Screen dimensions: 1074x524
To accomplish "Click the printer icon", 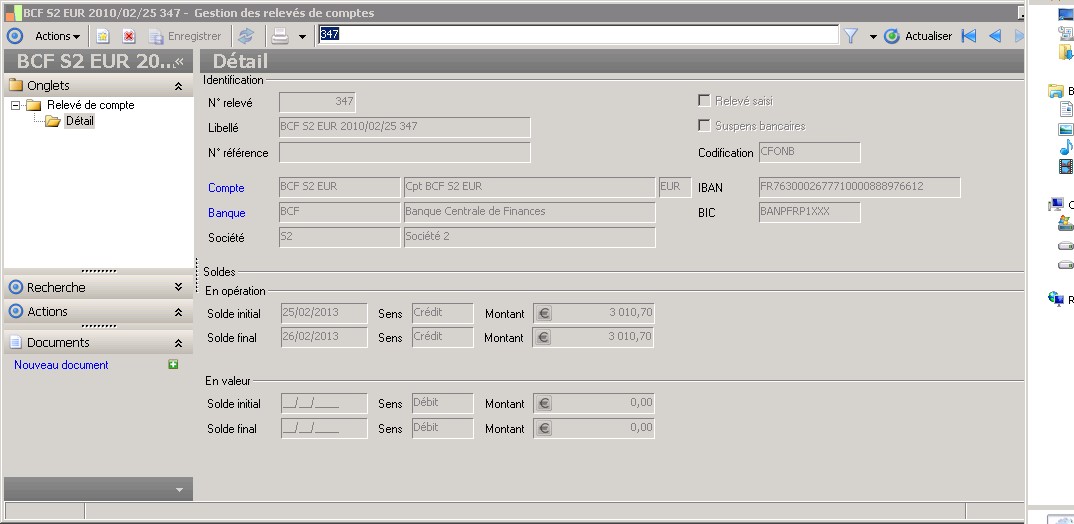I will click(x=281, y=36).
